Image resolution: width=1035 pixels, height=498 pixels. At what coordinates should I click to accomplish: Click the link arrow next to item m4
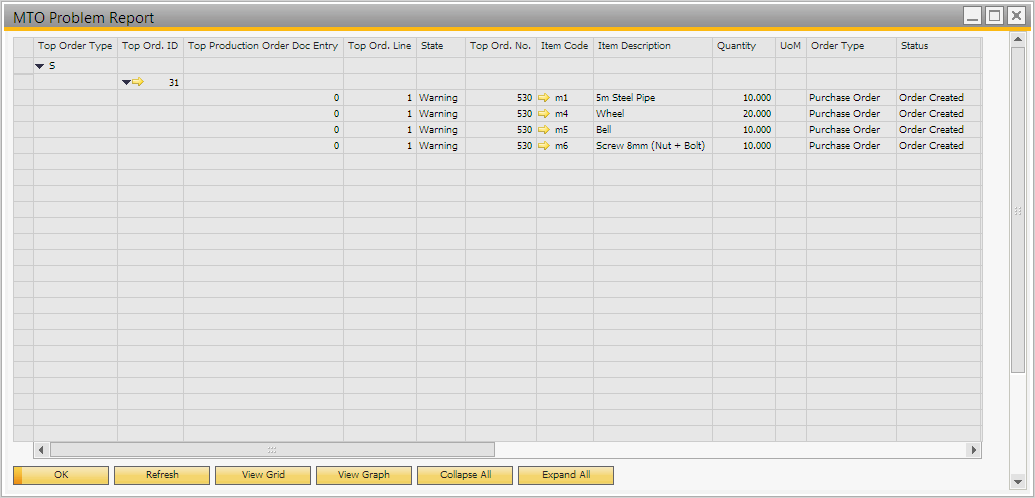[x=544, y=114]
